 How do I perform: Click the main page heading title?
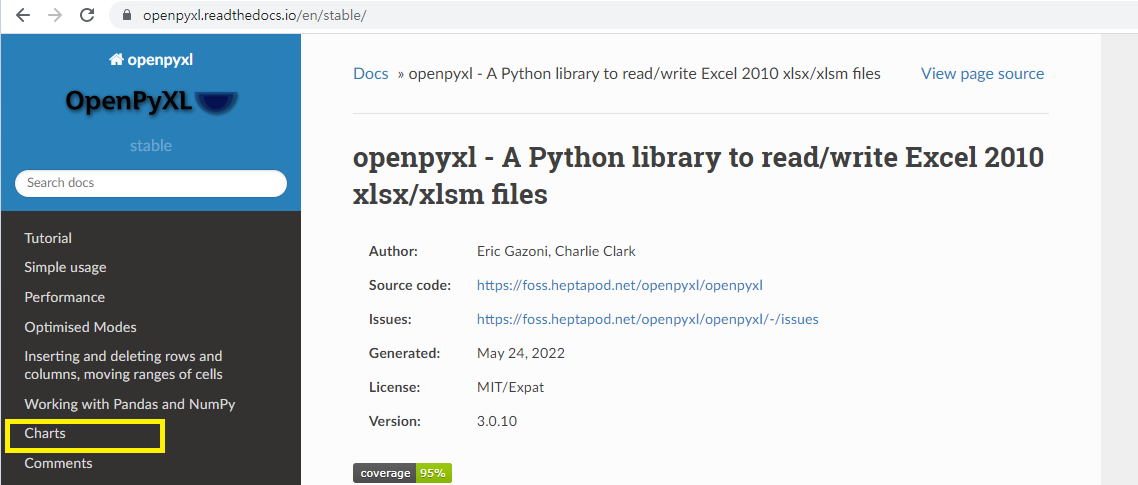698,176
